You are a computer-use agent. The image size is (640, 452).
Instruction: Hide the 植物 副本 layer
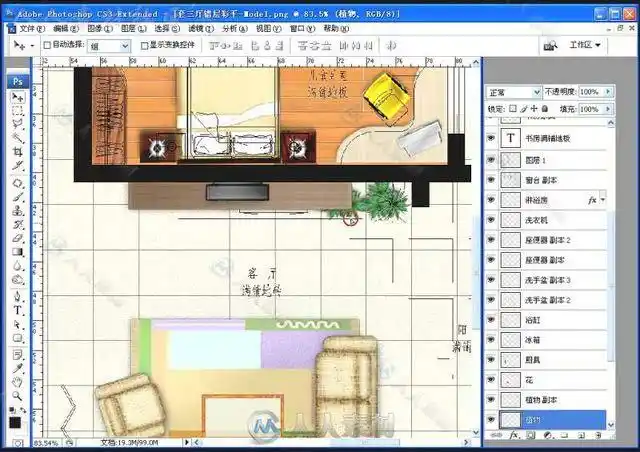coord(491,399)
